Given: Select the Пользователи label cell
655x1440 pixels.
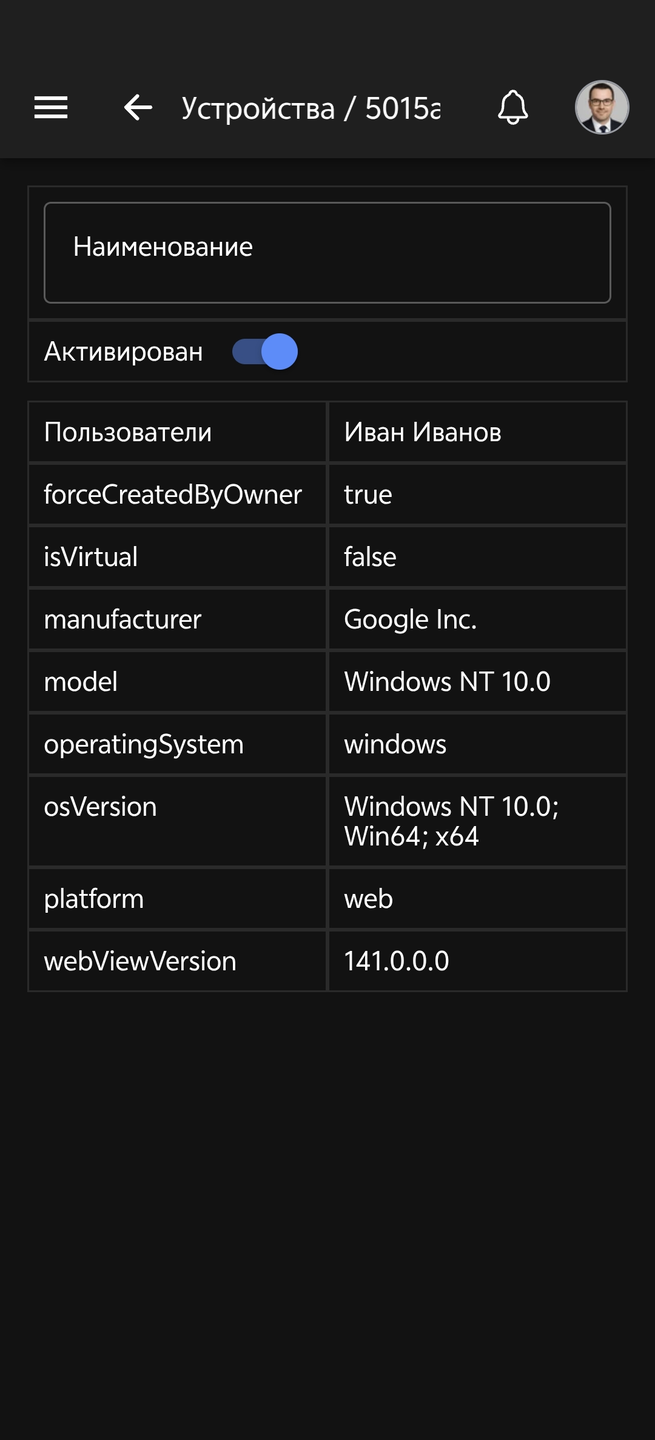Looking at the screenshot, I should point(128,432).
